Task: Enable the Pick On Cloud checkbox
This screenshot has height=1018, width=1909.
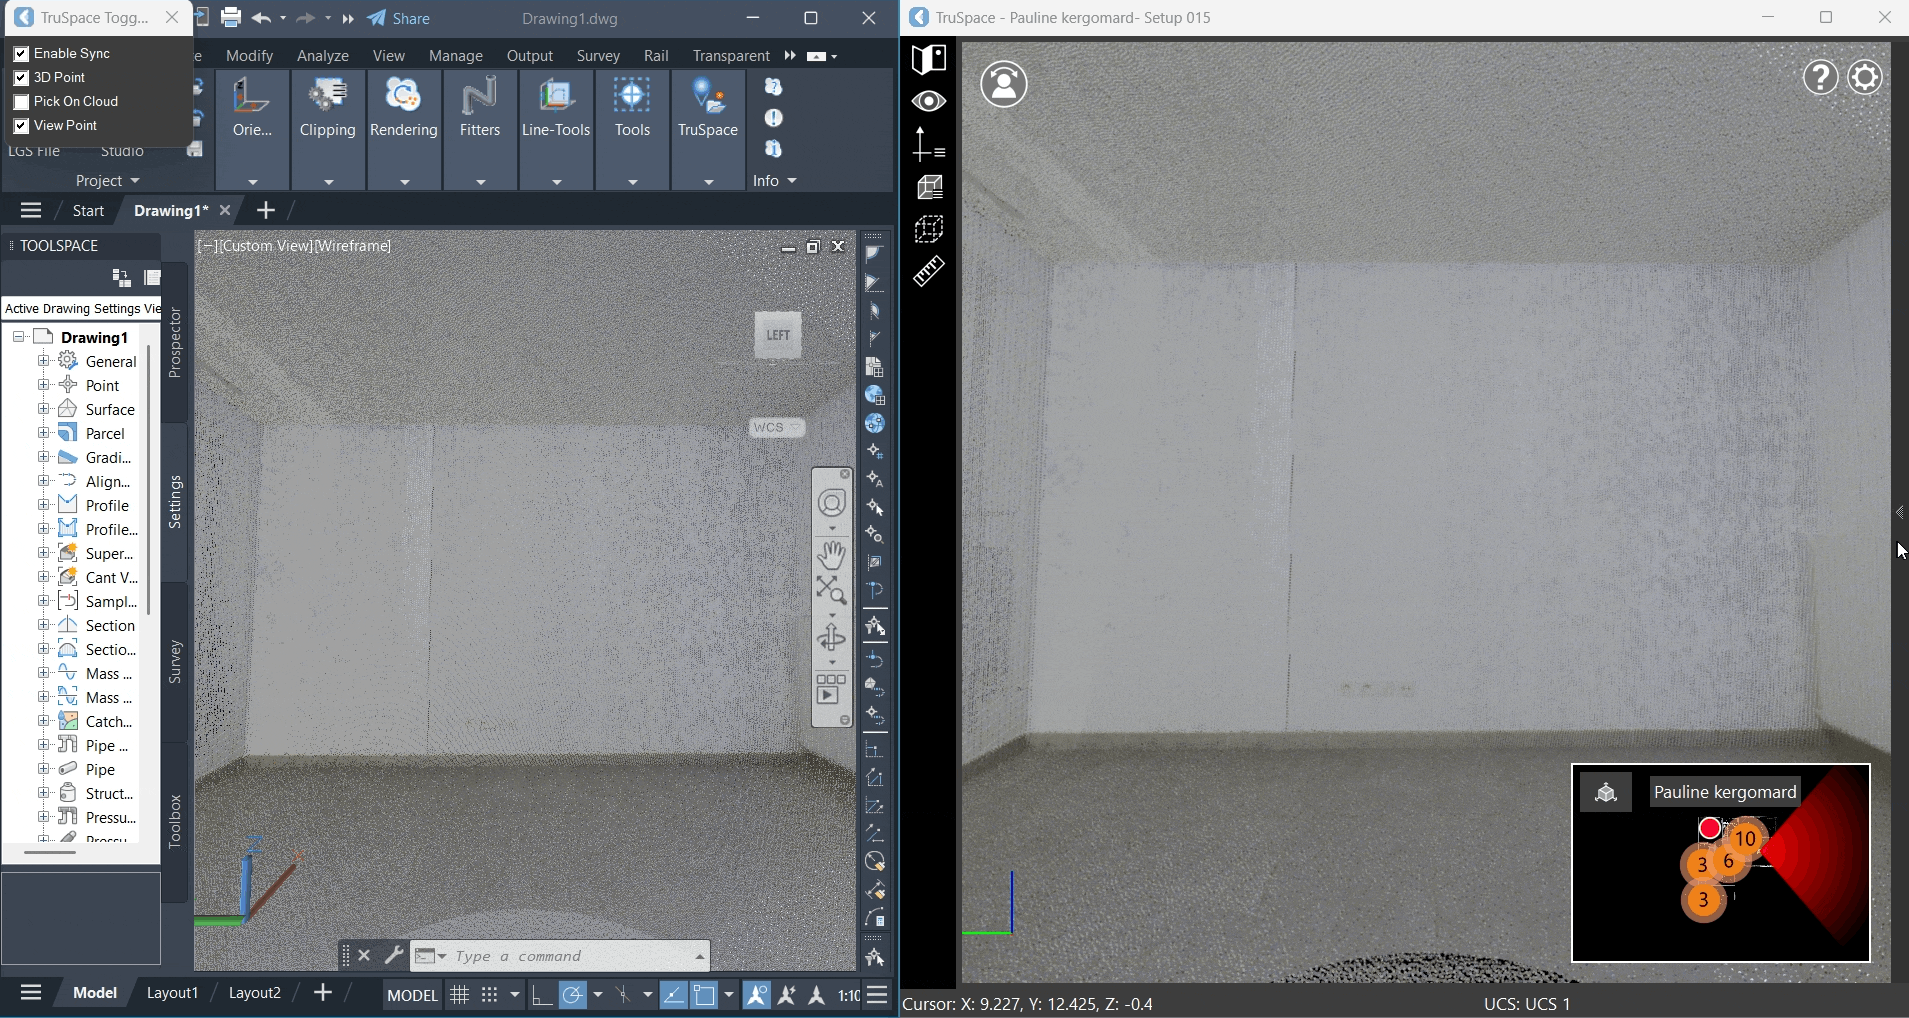Action: (21, 102)
